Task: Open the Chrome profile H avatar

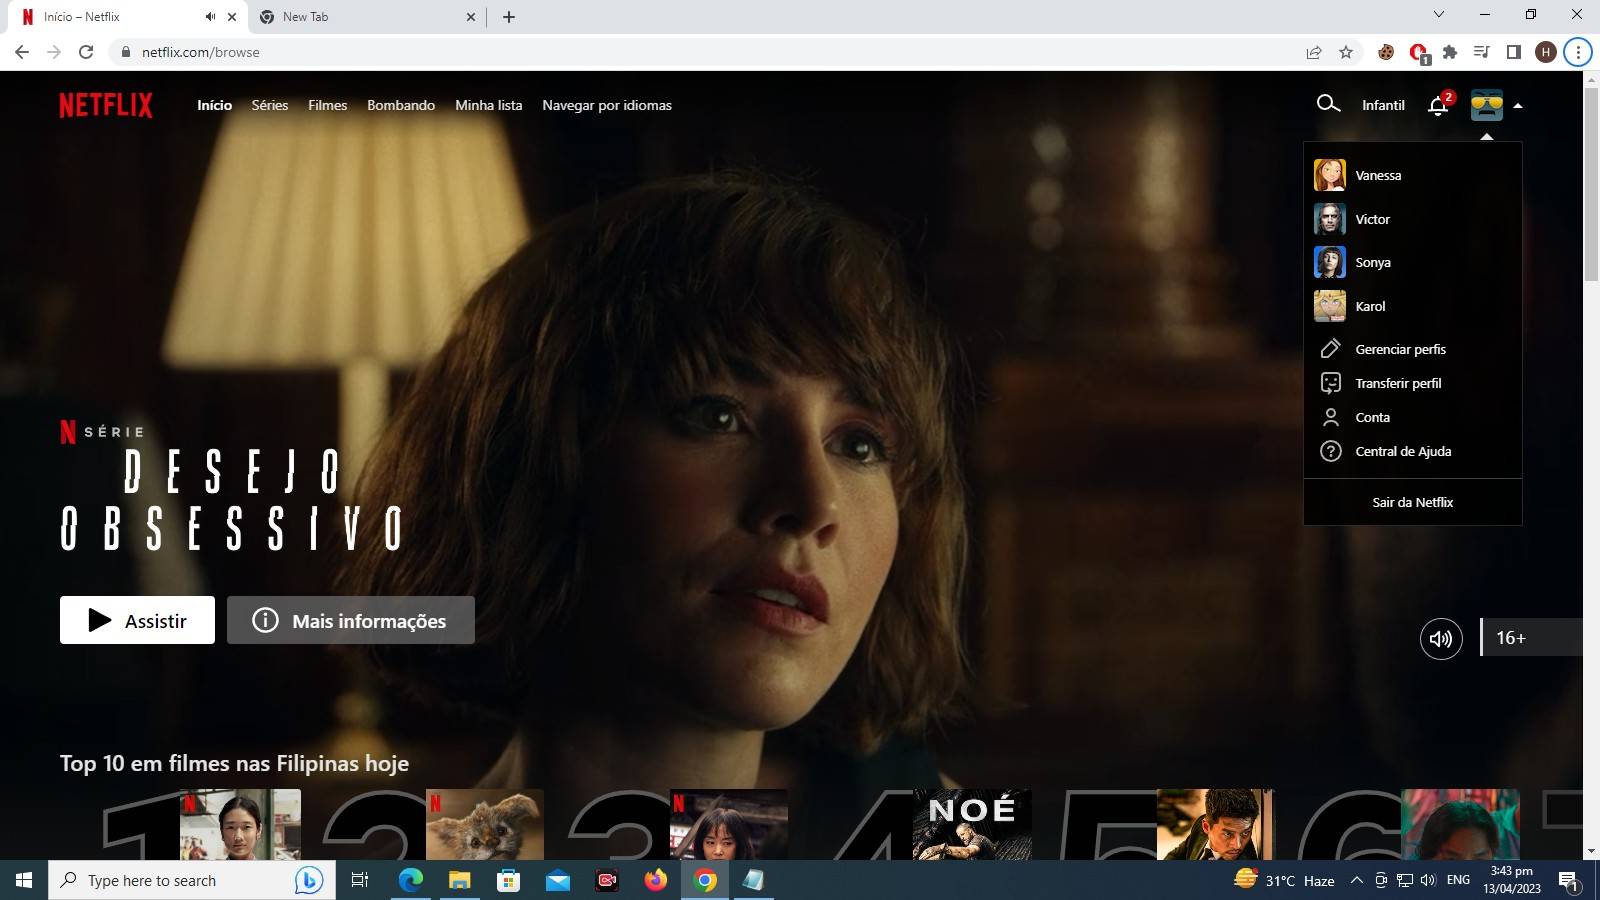Action: coord(1546,52)
